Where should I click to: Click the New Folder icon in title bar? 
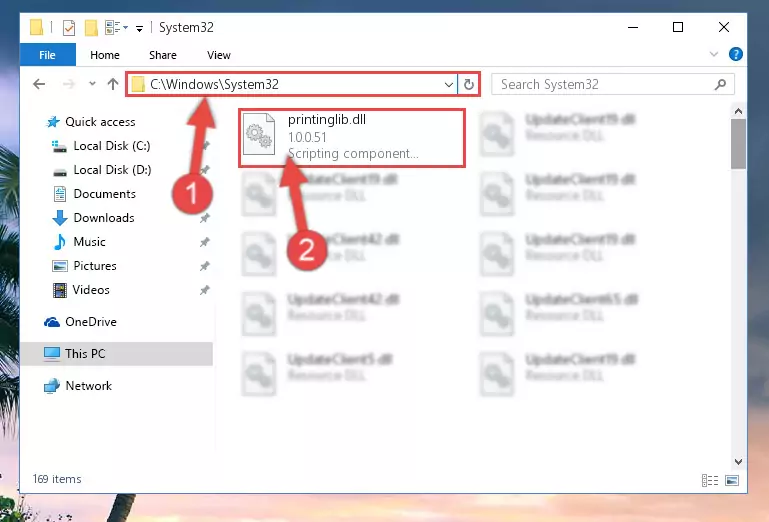click(91, 28)
